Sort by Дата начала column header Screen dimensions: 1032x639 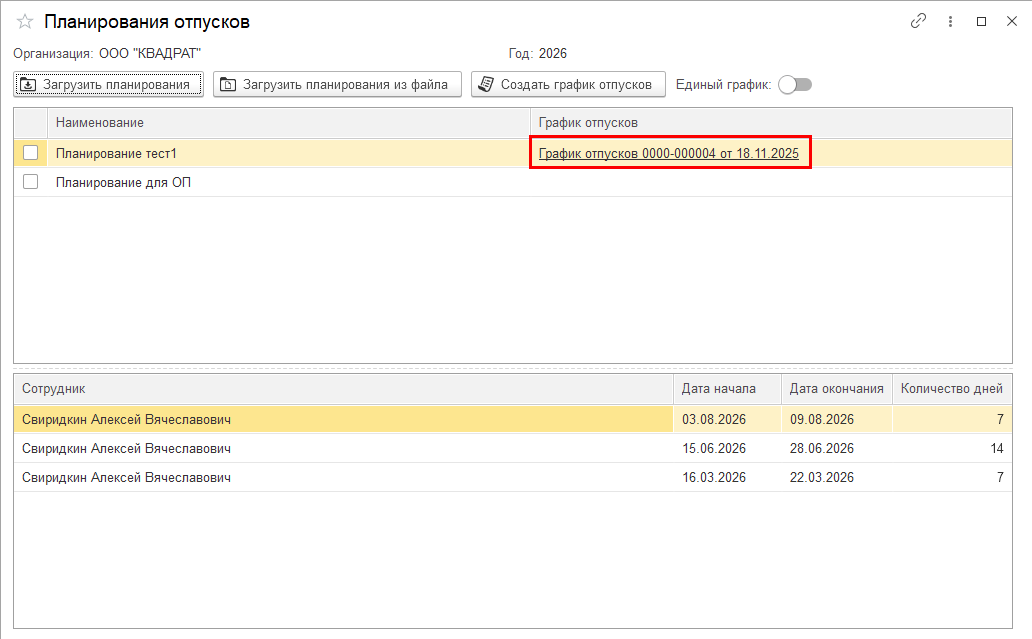(727, 389)
